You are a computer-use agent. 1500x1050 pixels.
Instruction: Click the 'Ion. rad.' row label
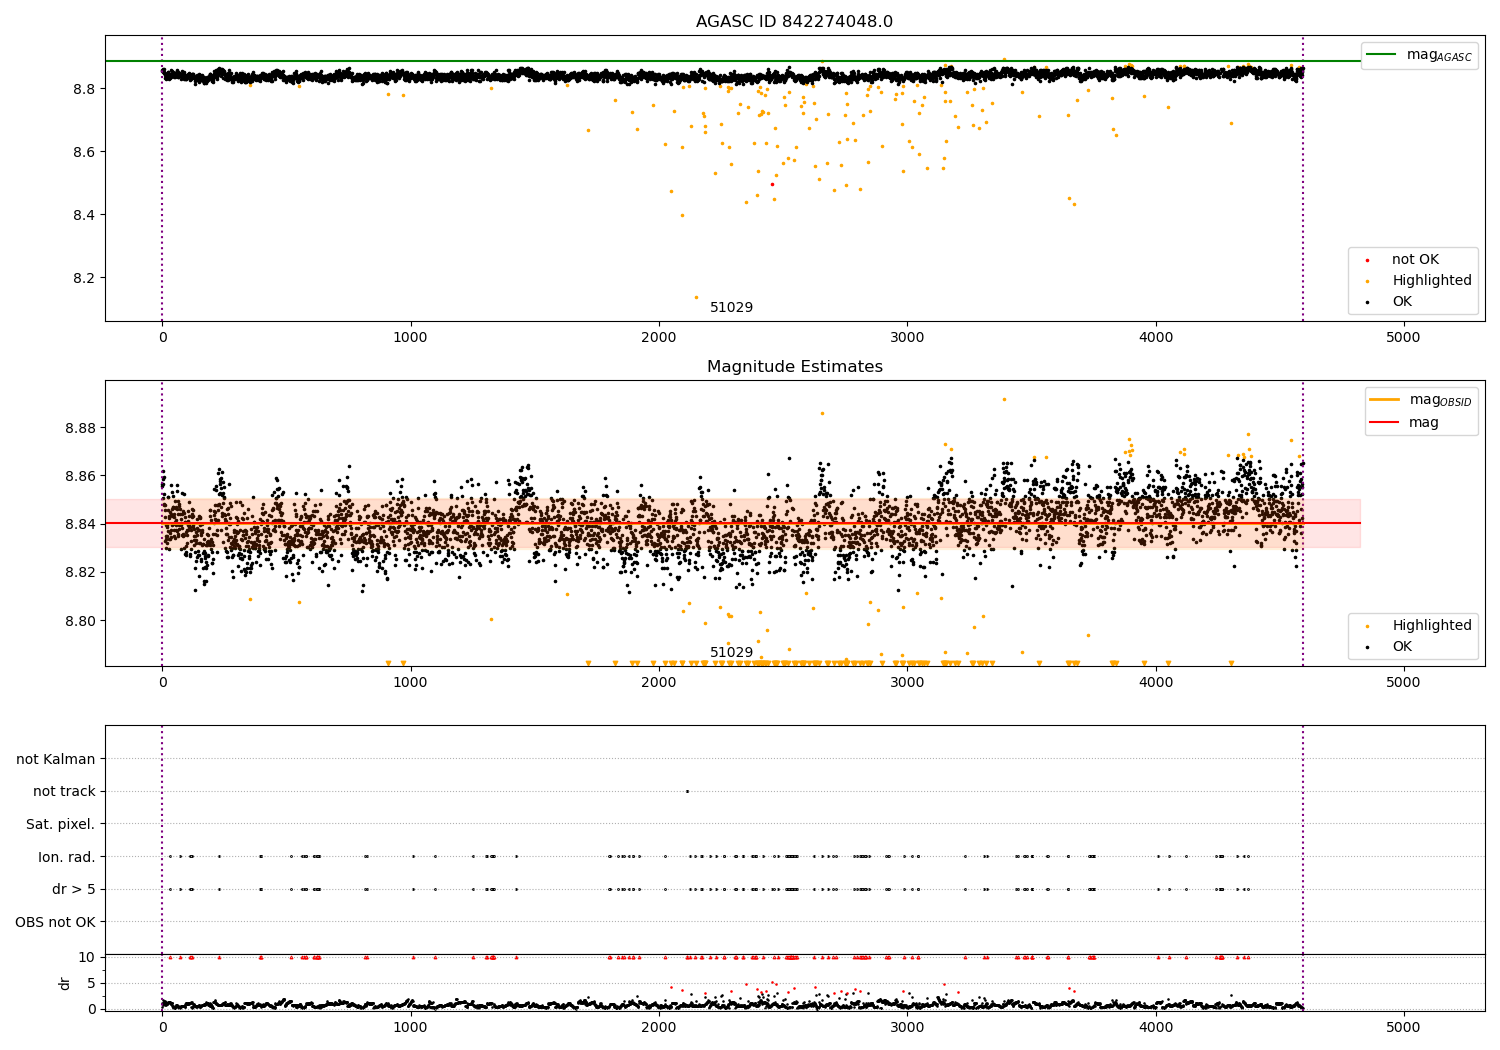click(67, 857)
